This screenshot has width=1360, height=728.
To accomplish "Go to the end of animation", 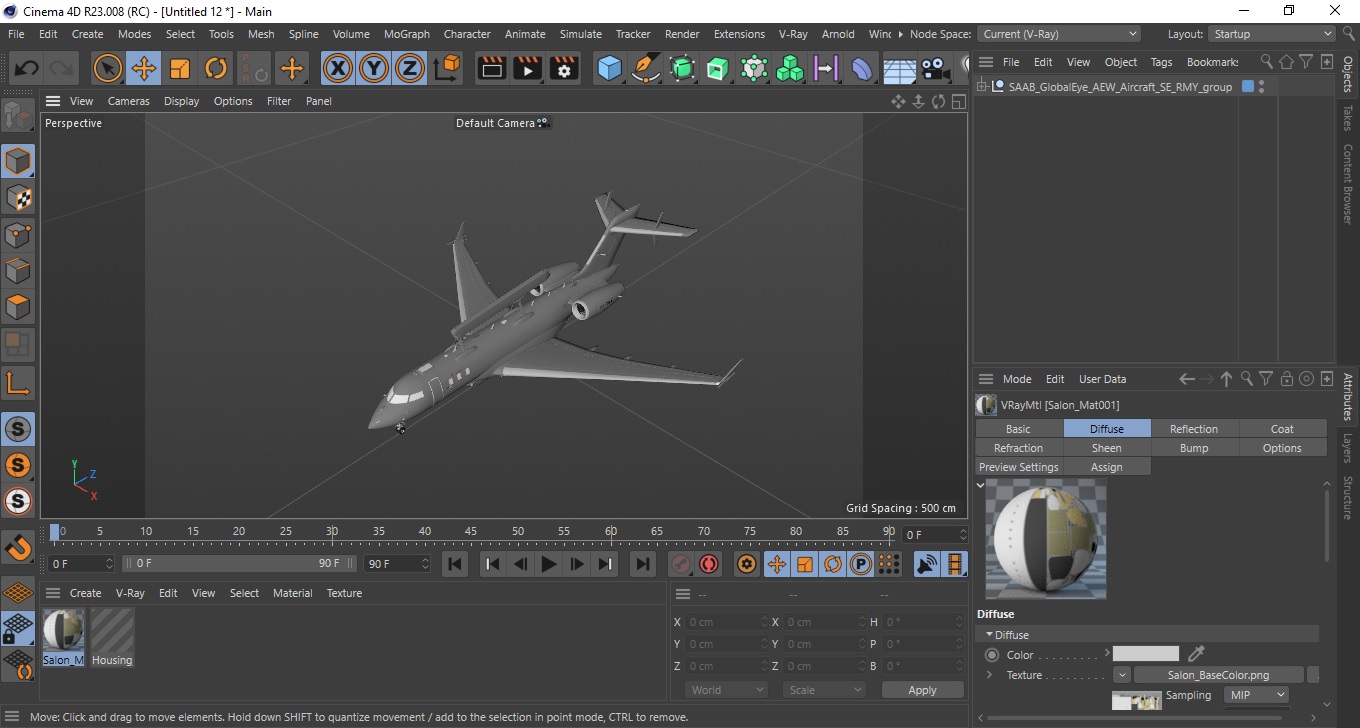I will click(x=643, y=564).
